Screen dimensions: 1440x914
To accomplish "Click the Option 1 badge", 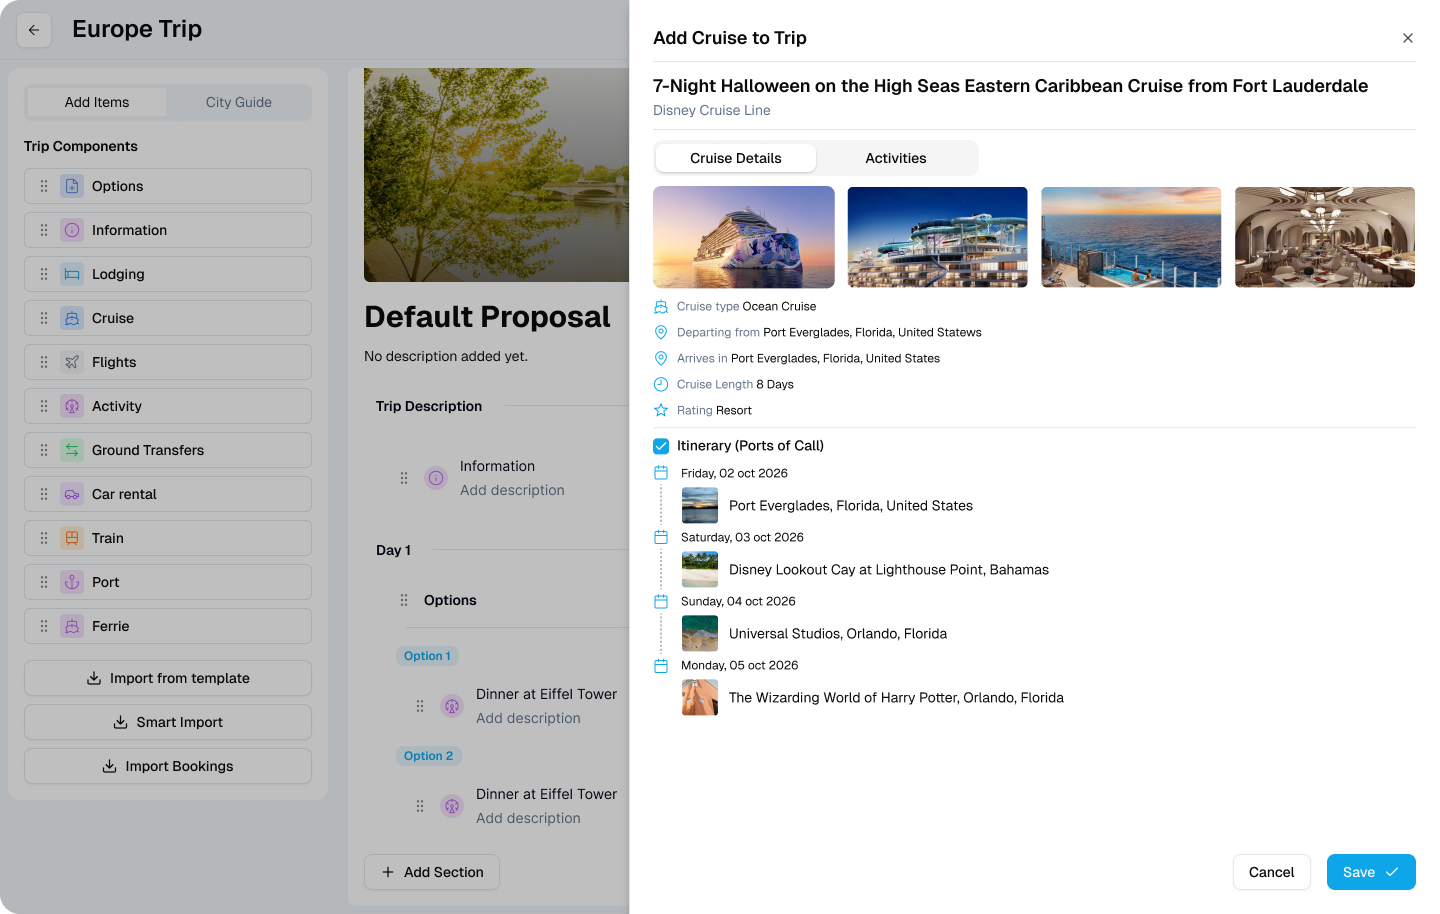I will click(428, 656).
